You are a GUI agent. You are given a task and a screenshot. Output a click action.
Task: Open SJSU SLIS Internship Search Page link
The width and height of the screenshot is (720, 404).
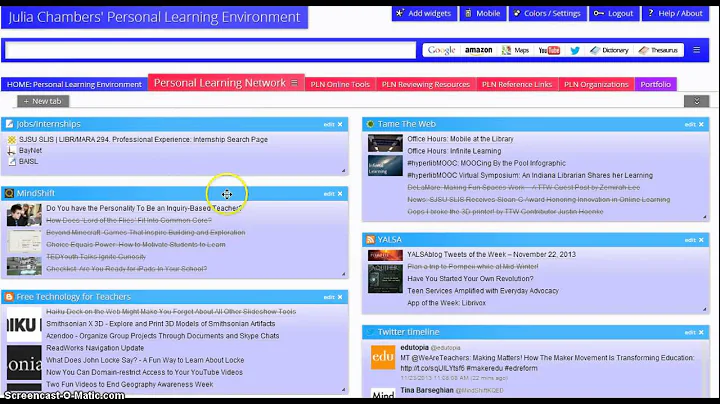click(x=143, y=140)
